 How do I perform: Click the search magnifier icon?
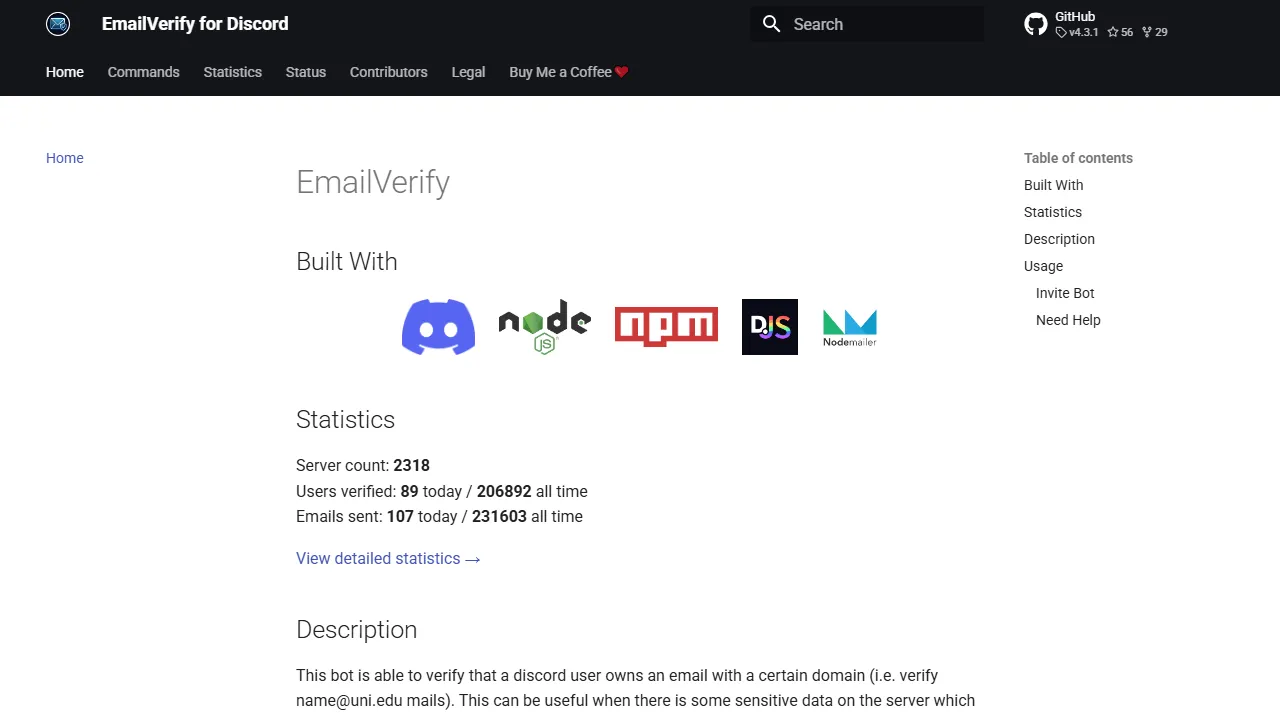[771, 24]
